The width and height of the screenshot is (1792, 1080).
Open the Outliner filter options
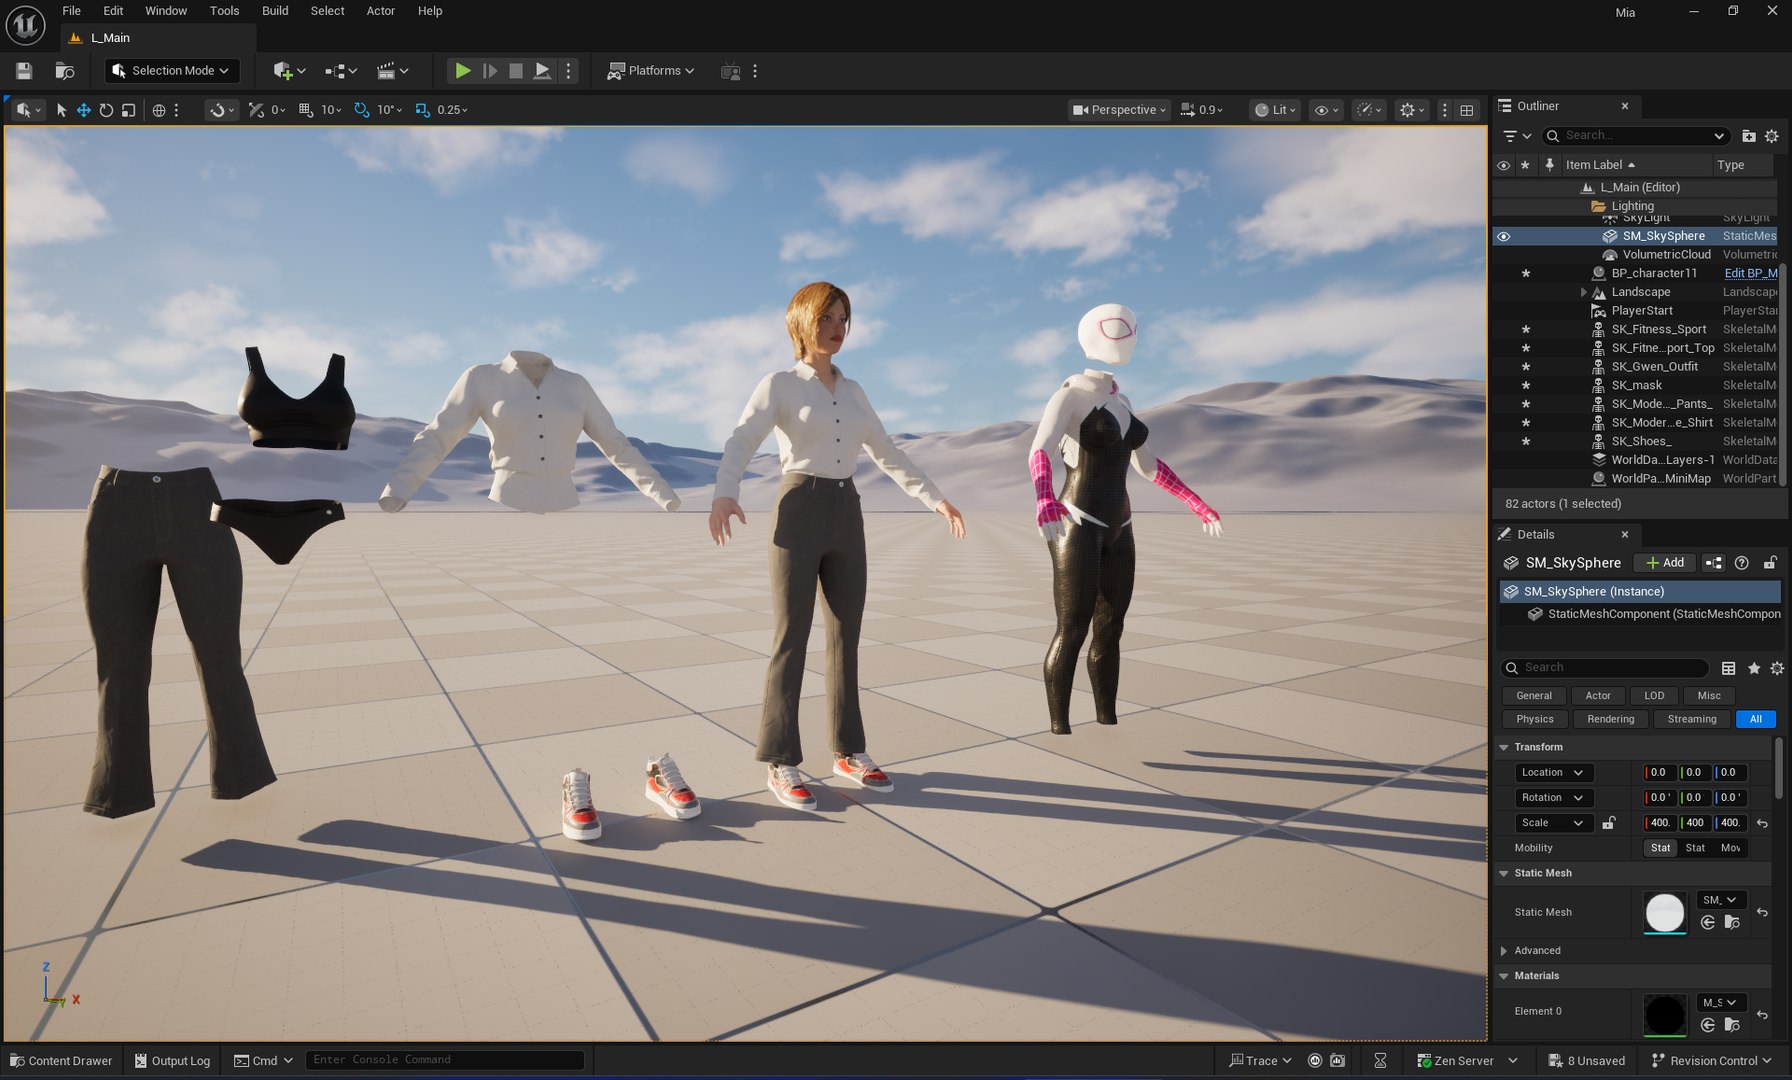tap(1516, 136)
